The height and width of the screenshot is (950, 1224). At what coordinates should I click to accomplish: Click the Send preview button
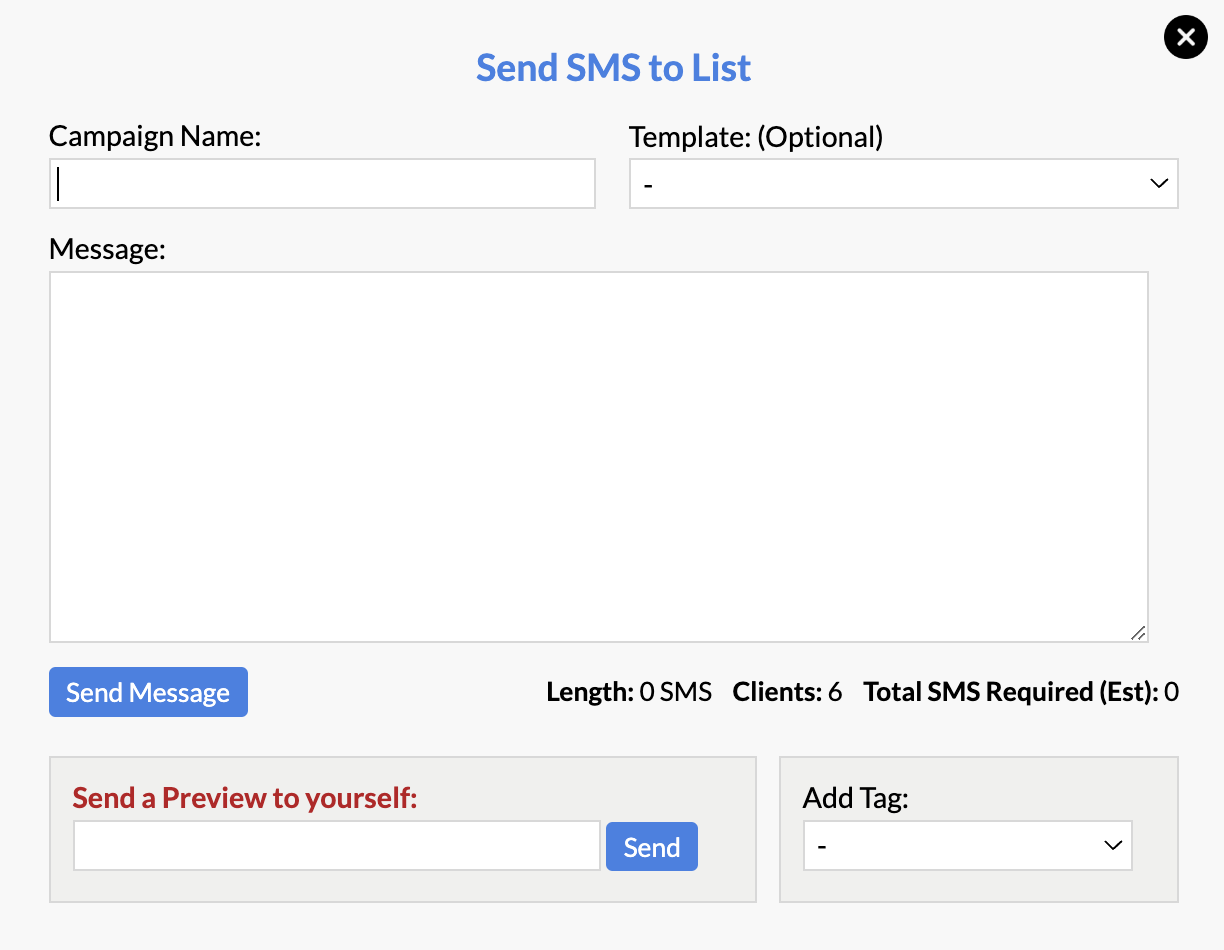[652, 847]
